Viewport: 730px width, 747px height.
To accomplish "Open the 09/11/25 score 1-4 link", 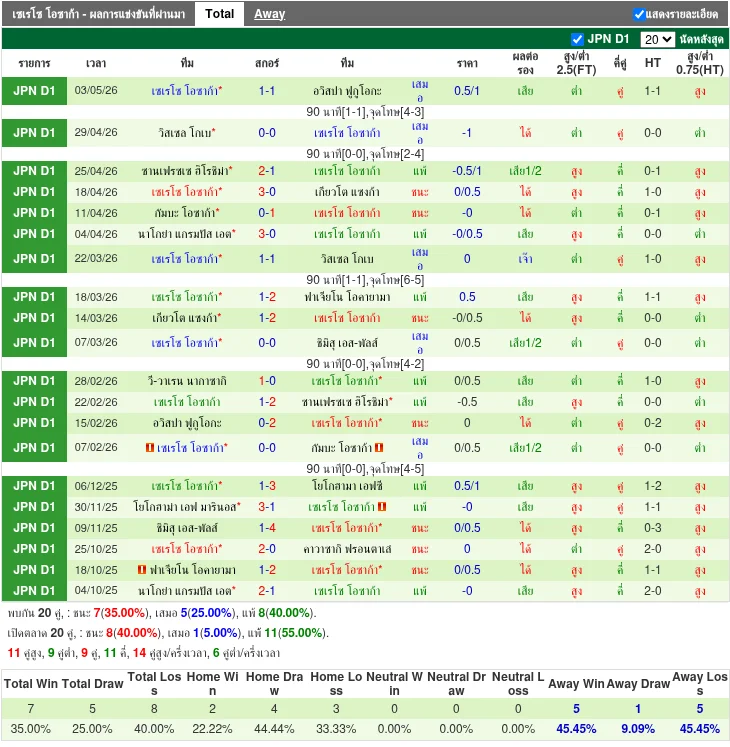I will click(x=267, y=528).
